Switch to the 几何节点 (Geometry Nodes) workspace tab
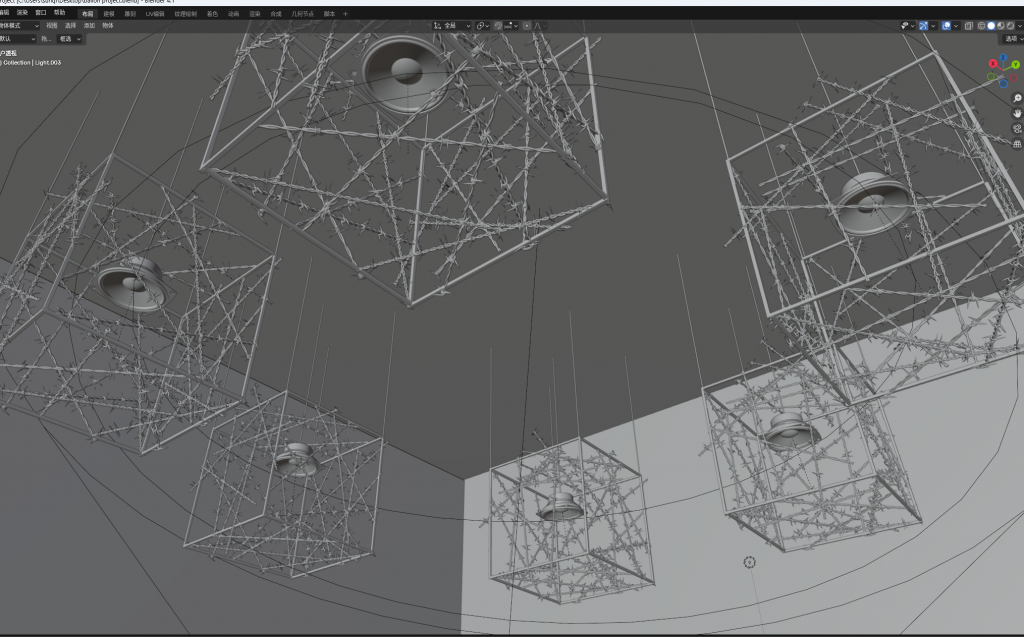The image size is (1024, 637). [x=302, y=14]
